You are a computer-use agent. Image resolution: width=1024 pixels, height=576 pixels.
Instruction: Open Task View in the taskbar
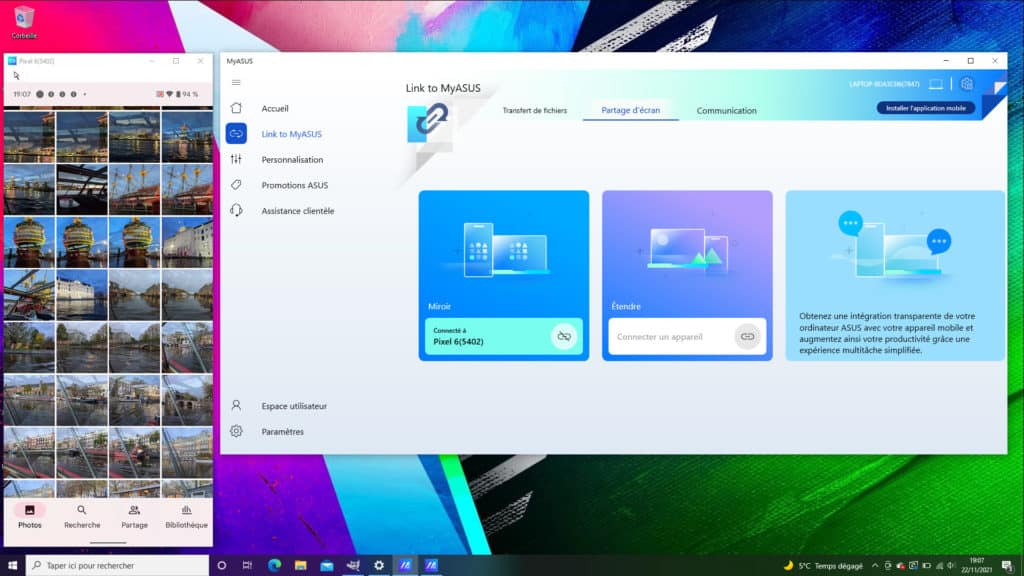pyautogui.click(x=247, y=566)
